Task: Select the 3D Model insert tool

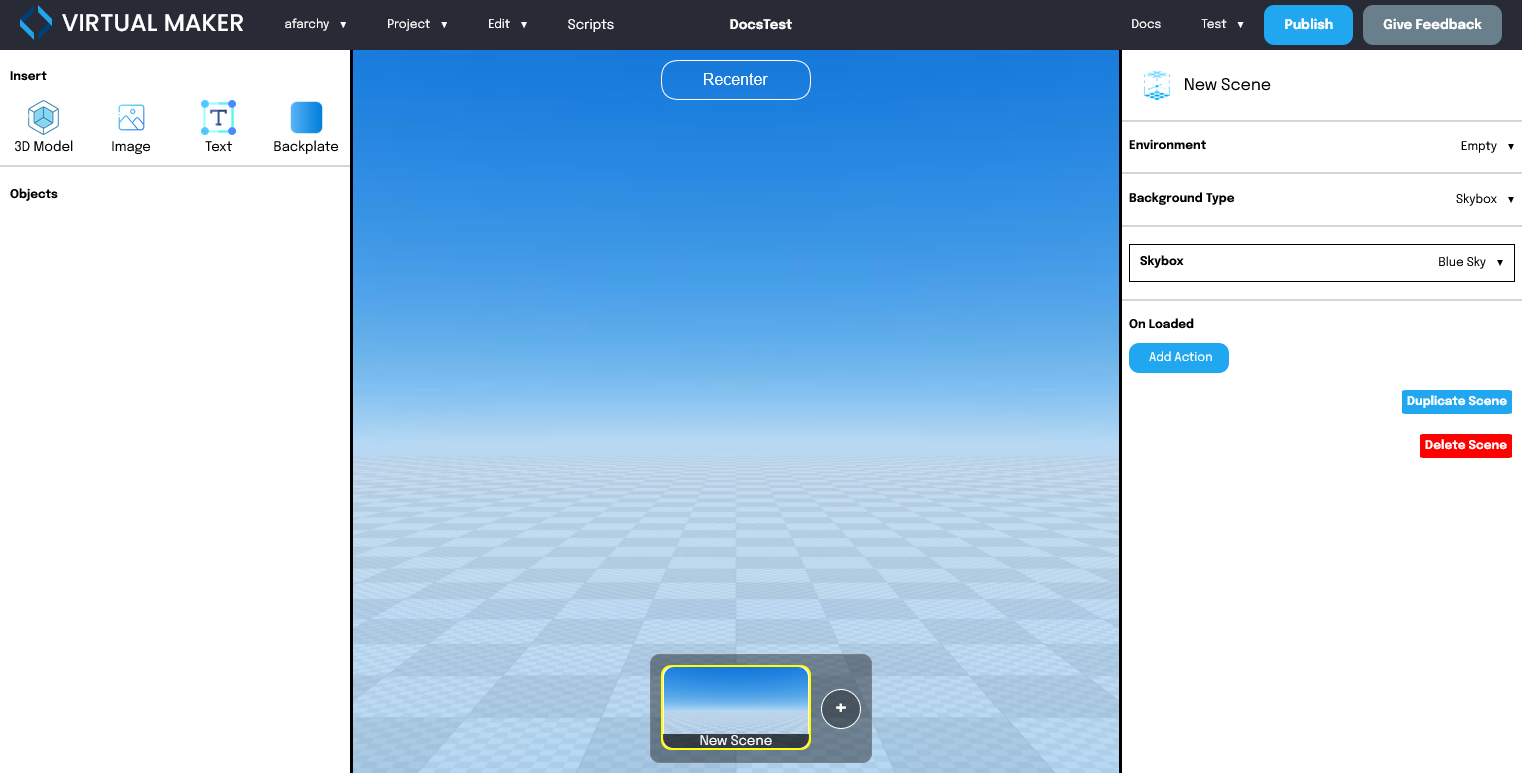Action: (x=43, y=125)
